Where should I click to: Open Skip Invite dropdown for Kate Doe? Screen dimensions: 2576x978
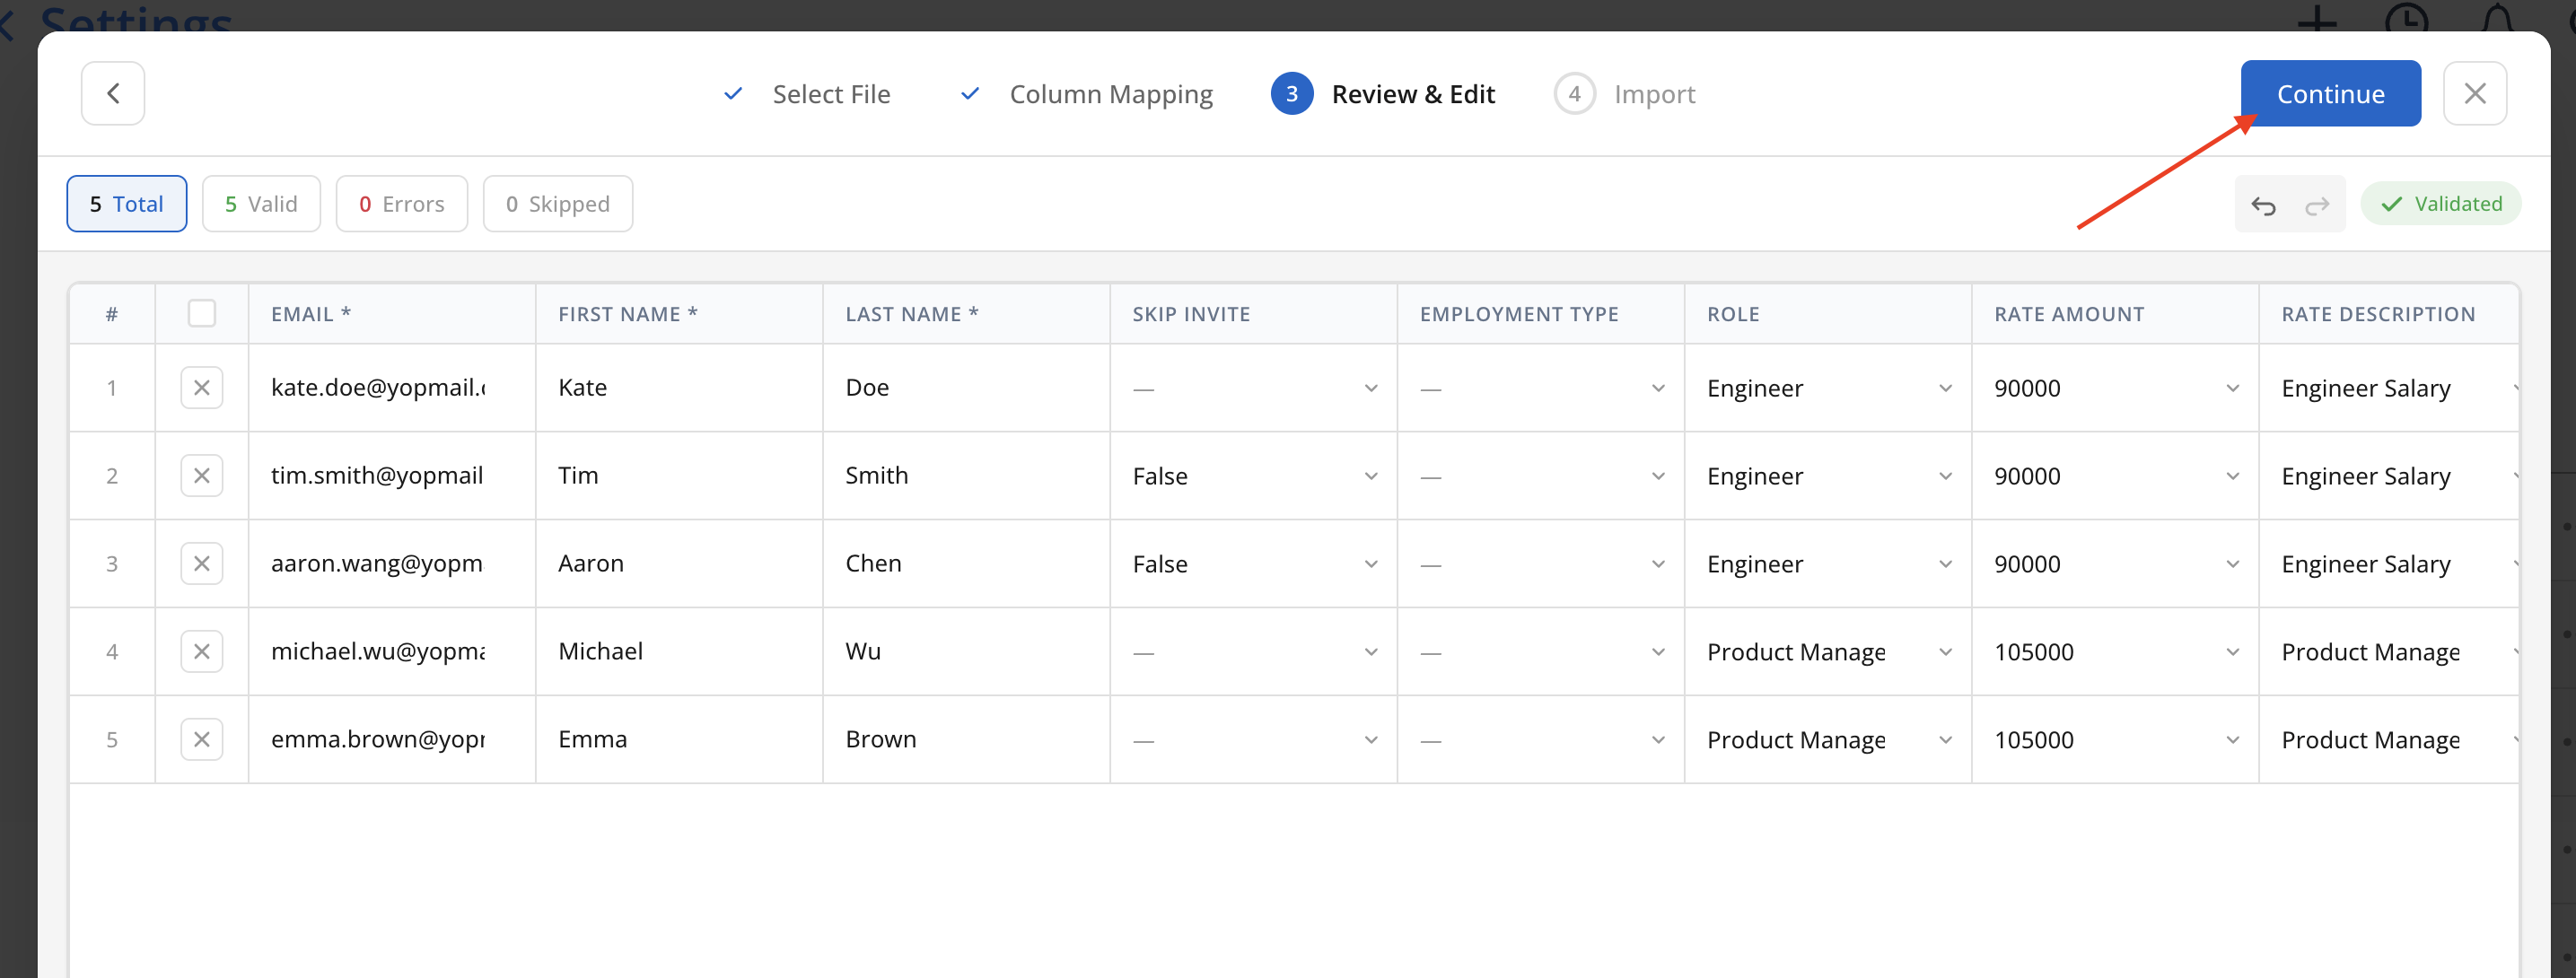[1369, 388]
